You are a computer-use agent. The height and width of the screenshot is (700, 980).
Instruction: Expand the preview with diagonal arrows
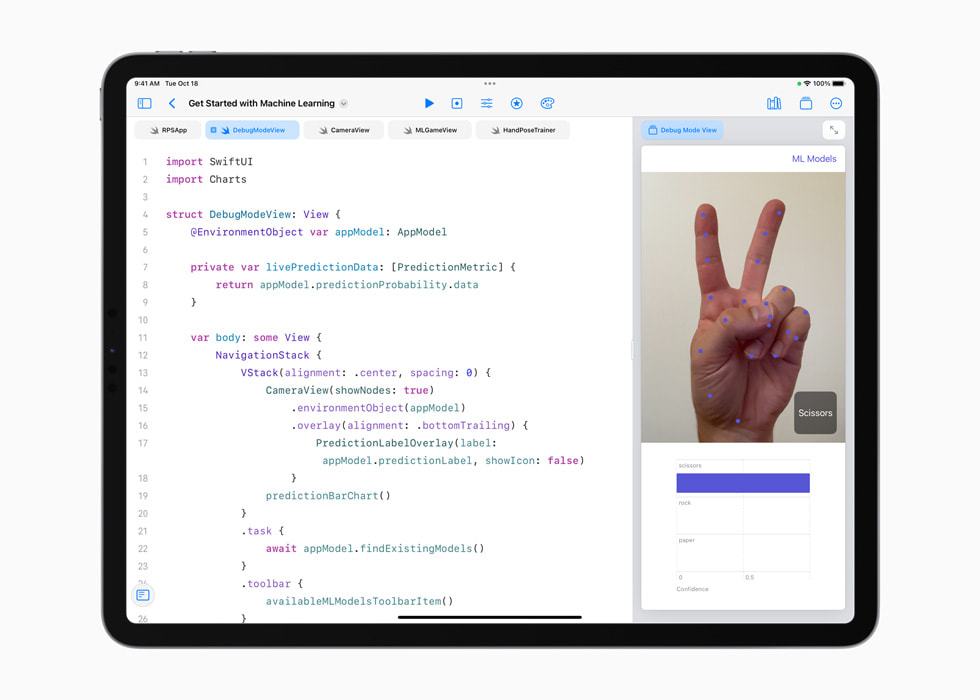coord(834,129)
